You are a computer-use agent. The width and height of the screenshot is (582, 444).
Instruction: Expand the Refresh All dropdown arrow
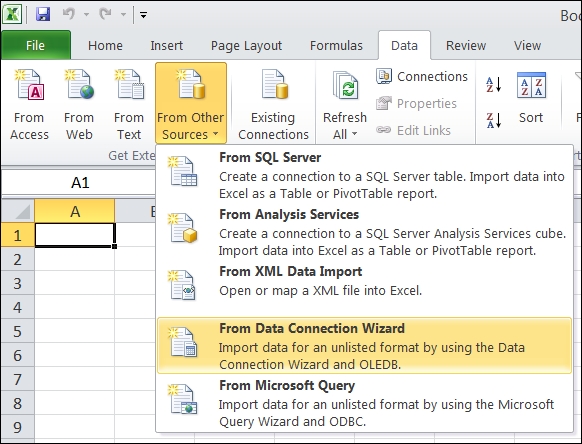tap(354, 134)
